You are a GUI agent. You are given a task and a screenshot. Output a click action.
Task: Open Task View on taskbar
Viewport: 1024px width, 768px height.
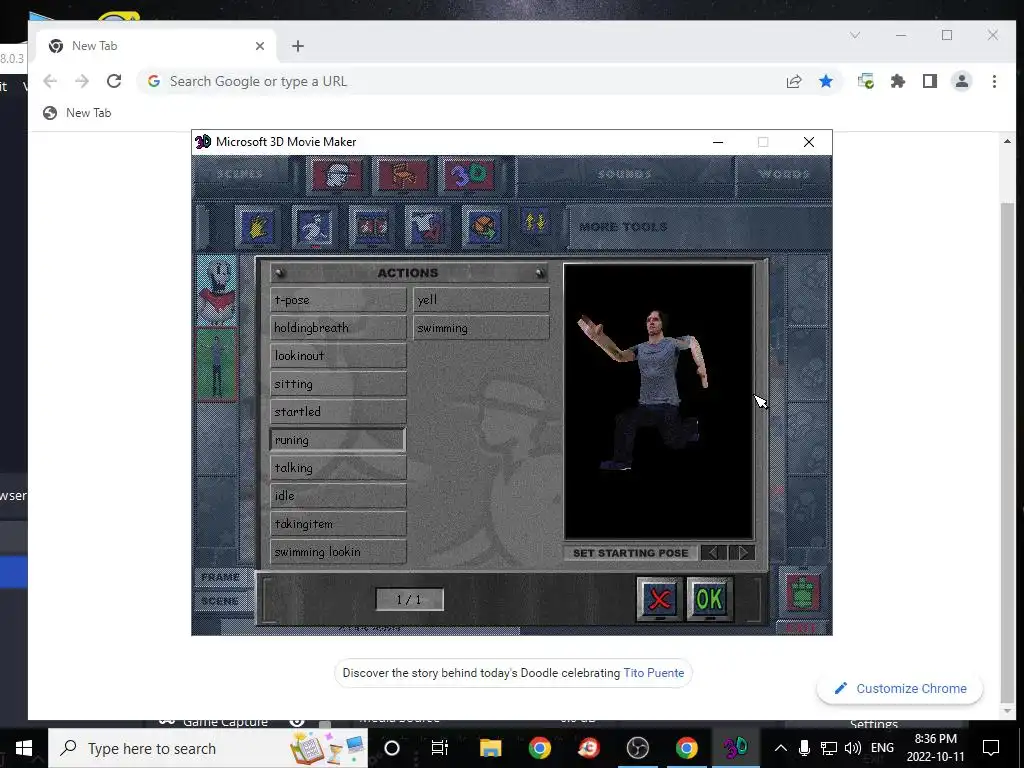tap(440, 748)
